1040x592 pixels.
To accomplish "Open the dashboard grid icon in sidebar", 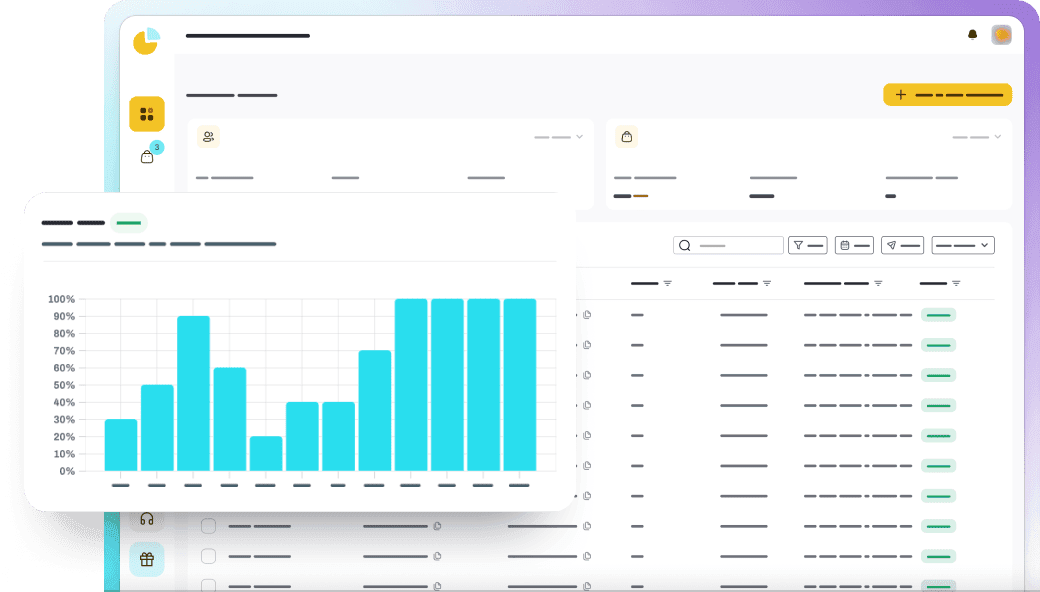I will pyautogui.click(x=146, y=114).
